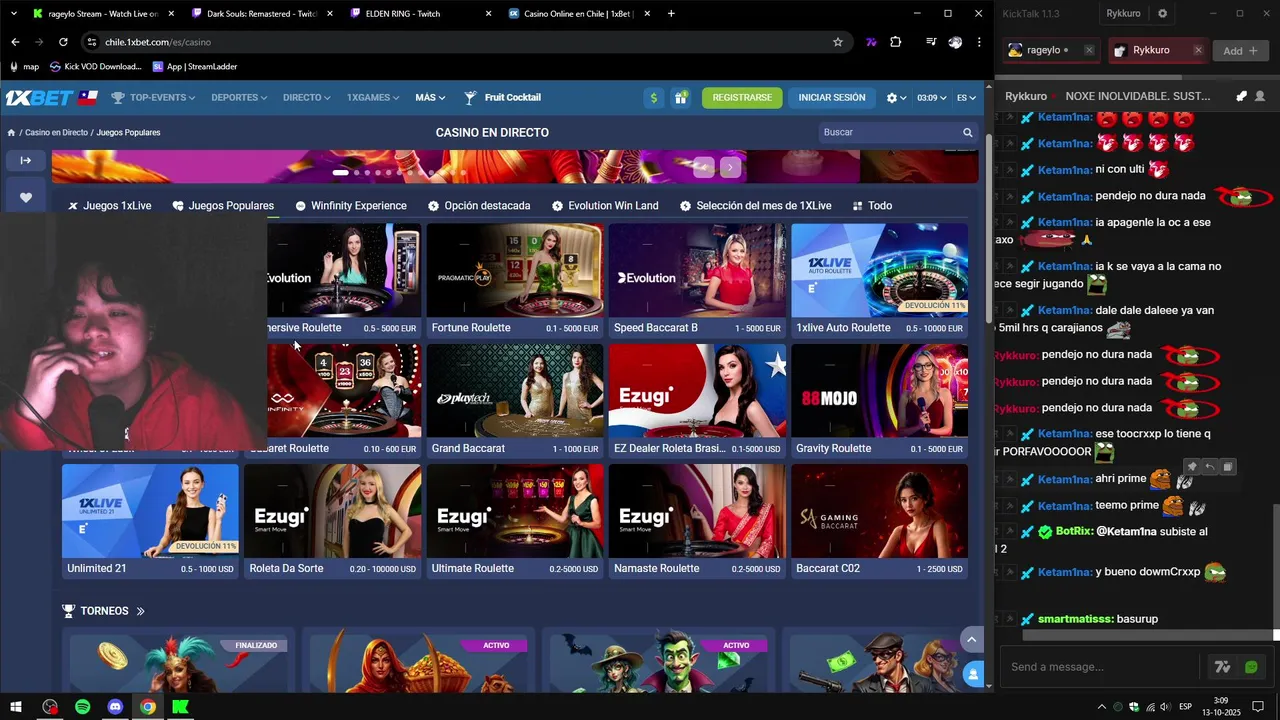Click the home icon in breadcrumb
This screenshot has width=1280, height=720.
point(11,132)
